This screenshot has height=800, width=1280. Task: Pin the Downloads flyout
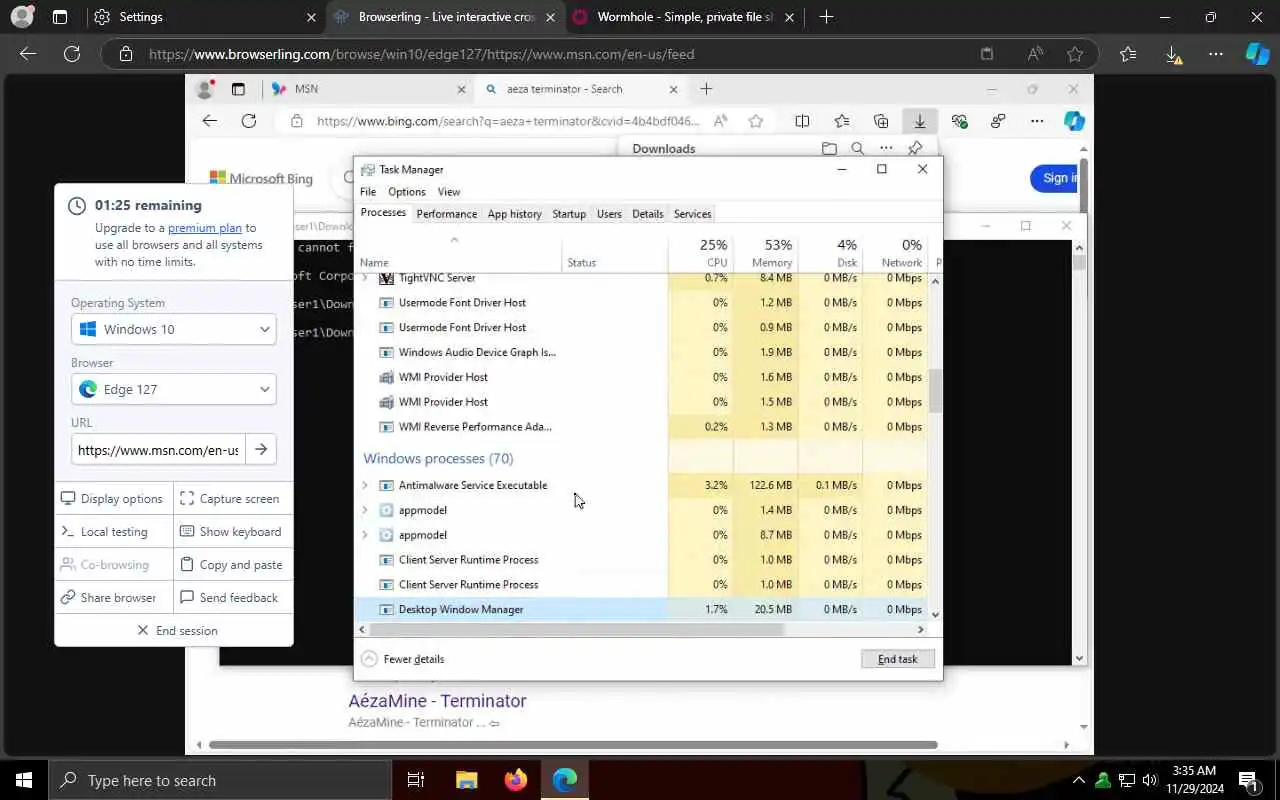[914, 148]
